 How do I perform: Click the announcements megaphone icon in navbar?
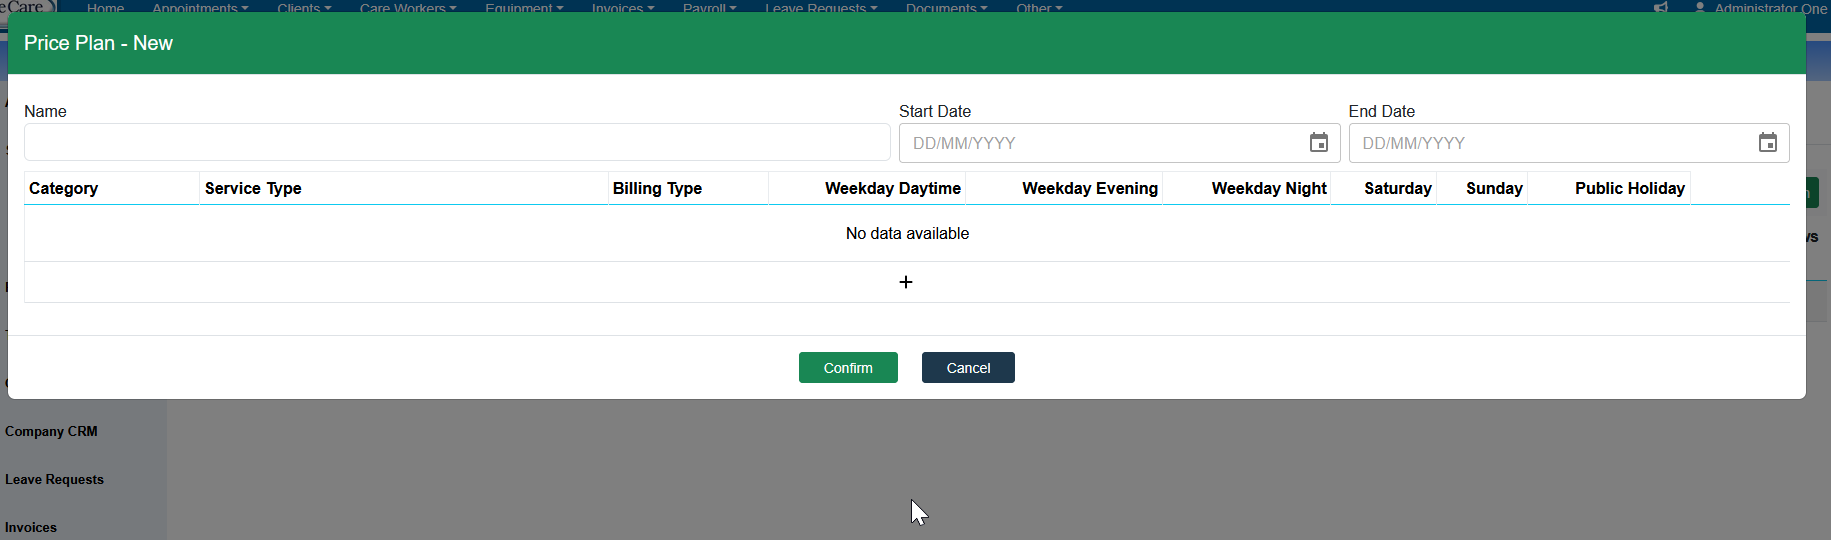click(1661, 7)
